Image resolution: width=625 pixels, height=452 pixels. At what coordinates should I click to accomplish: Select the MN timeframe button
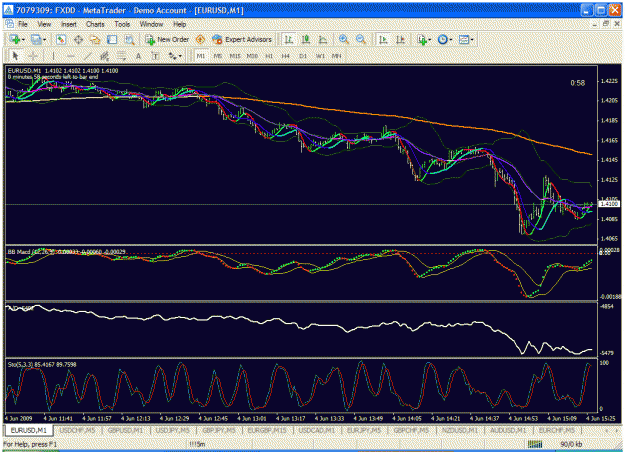point(337,56)
